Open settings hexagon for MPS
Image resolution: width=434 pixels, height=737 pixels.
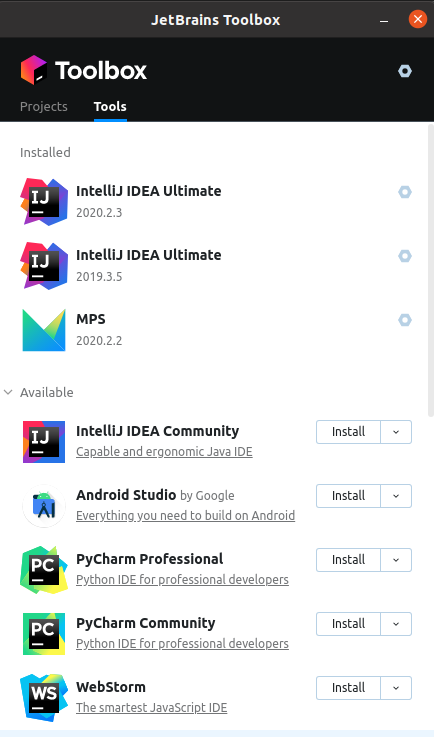click(x=405, y=320)
